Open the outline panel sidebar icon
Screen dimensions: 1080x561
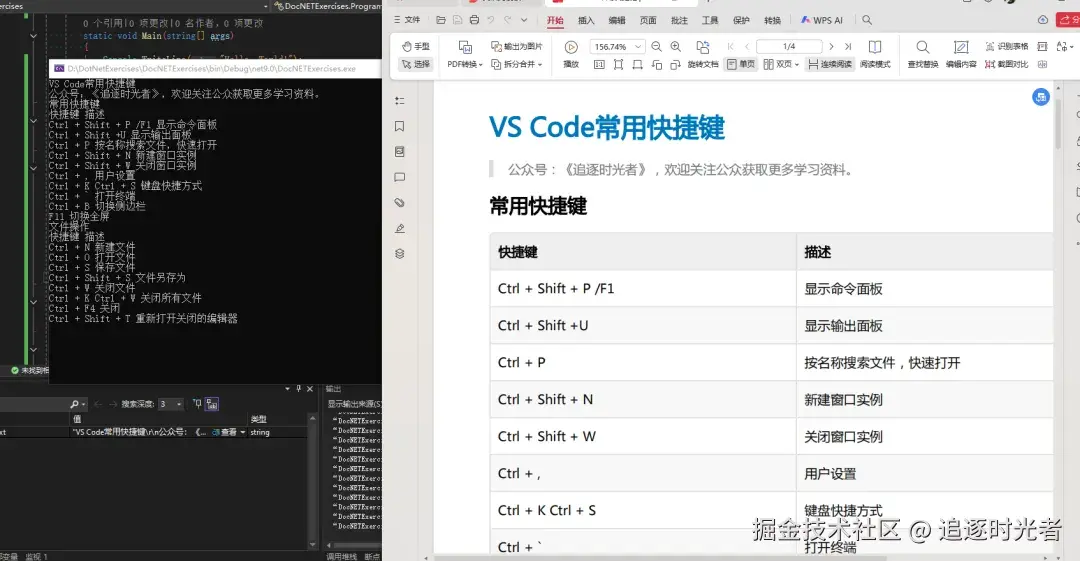[x=399, y=101]
